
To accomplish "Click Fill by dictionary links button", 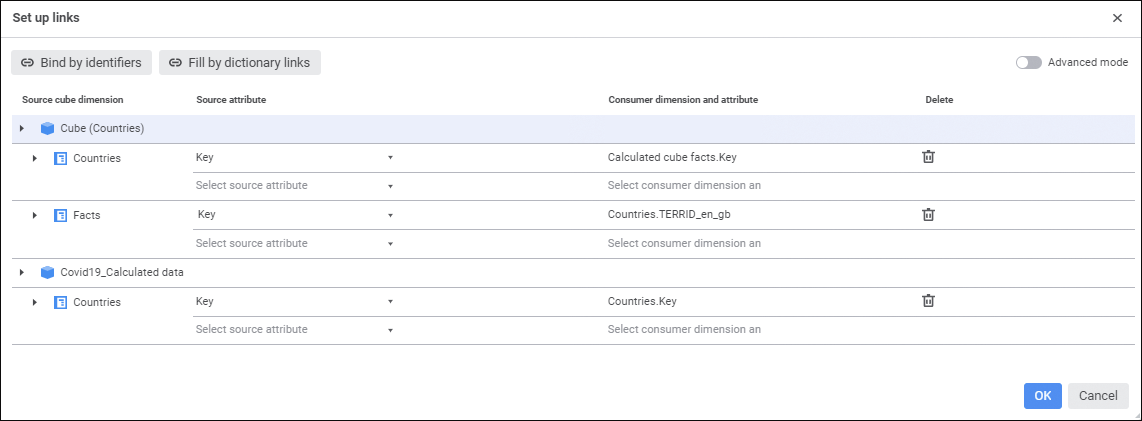I will point(240,62).
